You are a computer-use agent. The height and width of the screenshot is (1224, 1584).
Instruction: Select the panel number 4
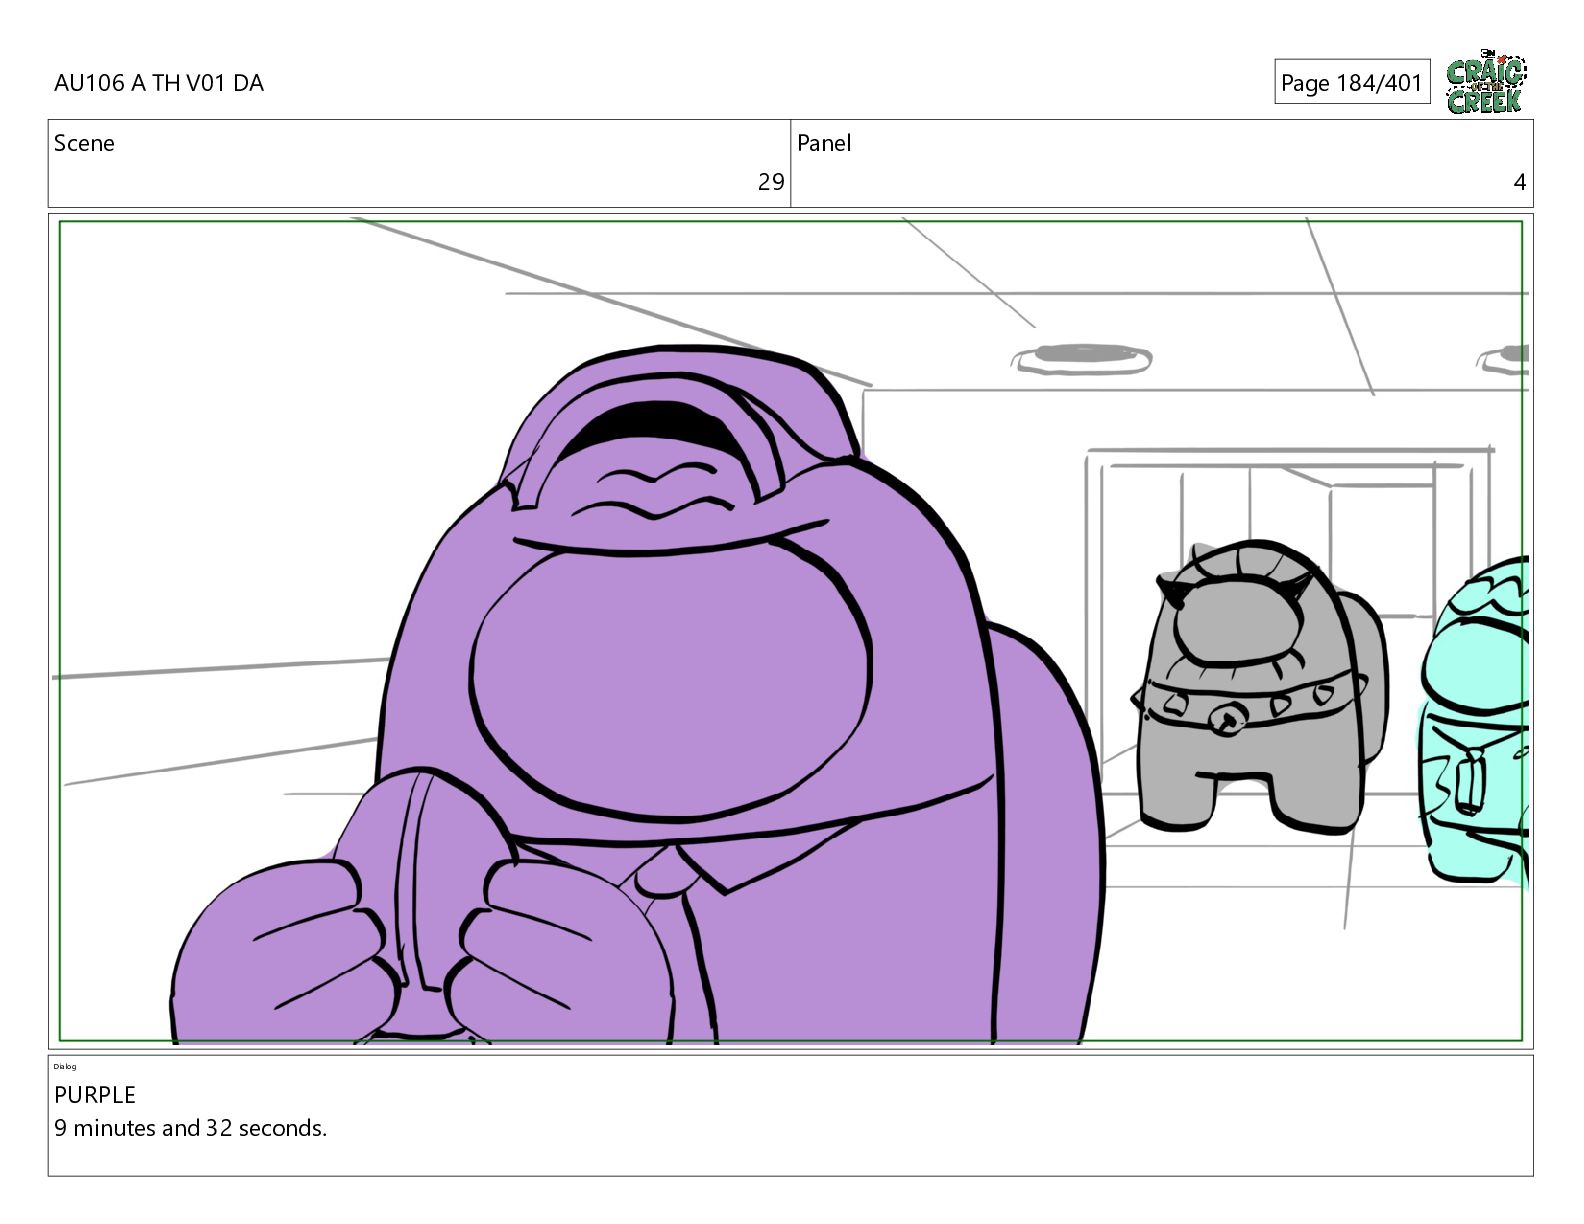[1520, 182]
